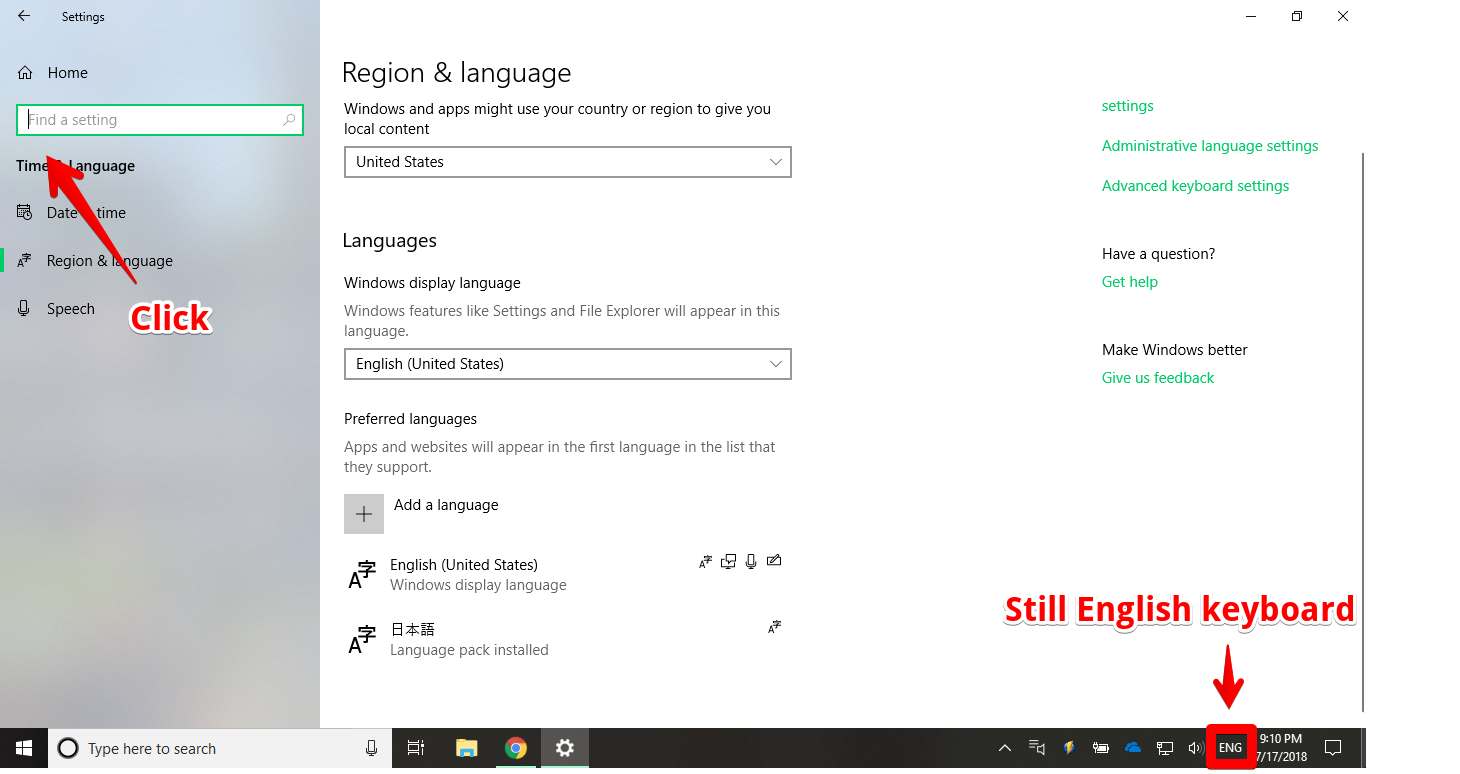The height and width of the screenshot is (774, 1460).
Task: Expand the Windows display language dropdown
Action: (567, 364)
